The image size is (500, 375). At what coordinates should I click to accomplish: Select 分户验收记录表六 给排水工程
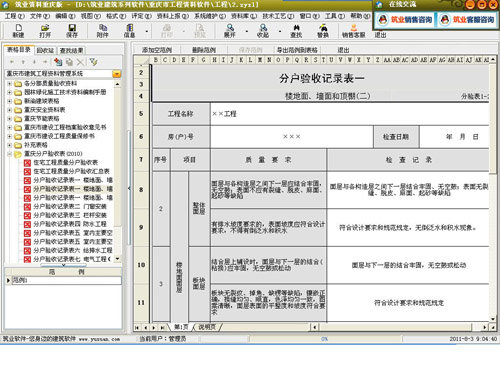(x=73, y=250)
